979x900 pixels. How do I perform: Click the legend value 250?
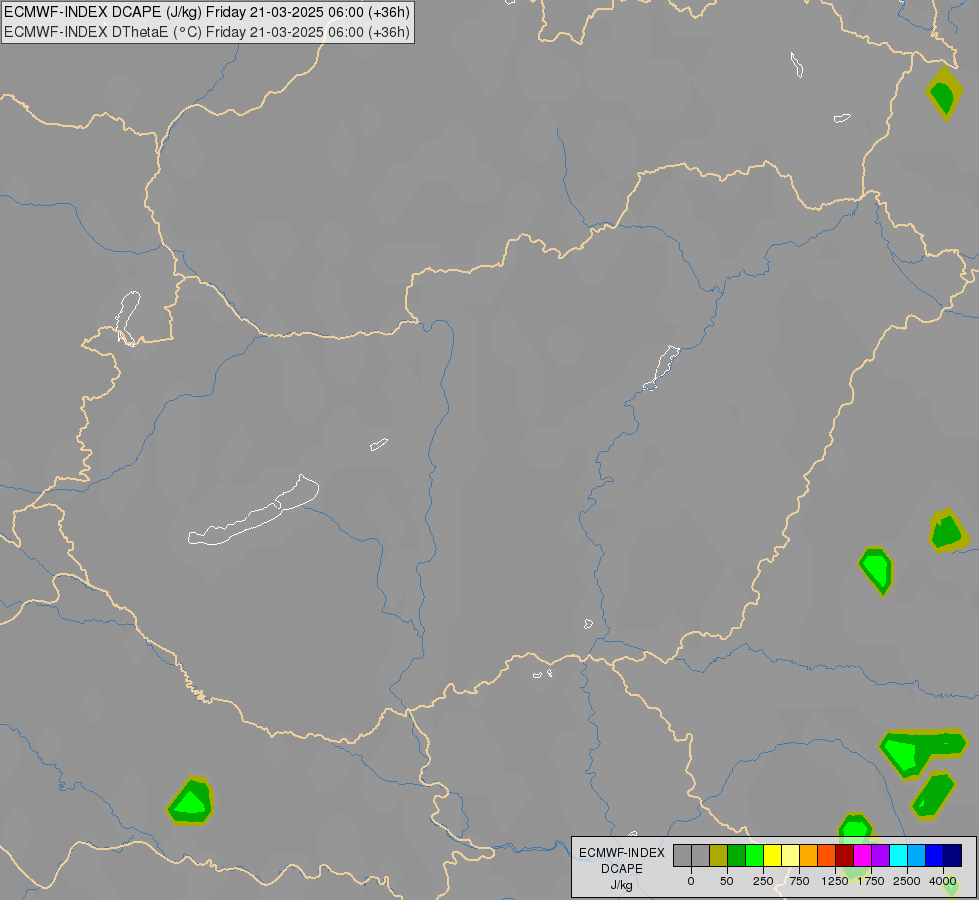point(763,881)
